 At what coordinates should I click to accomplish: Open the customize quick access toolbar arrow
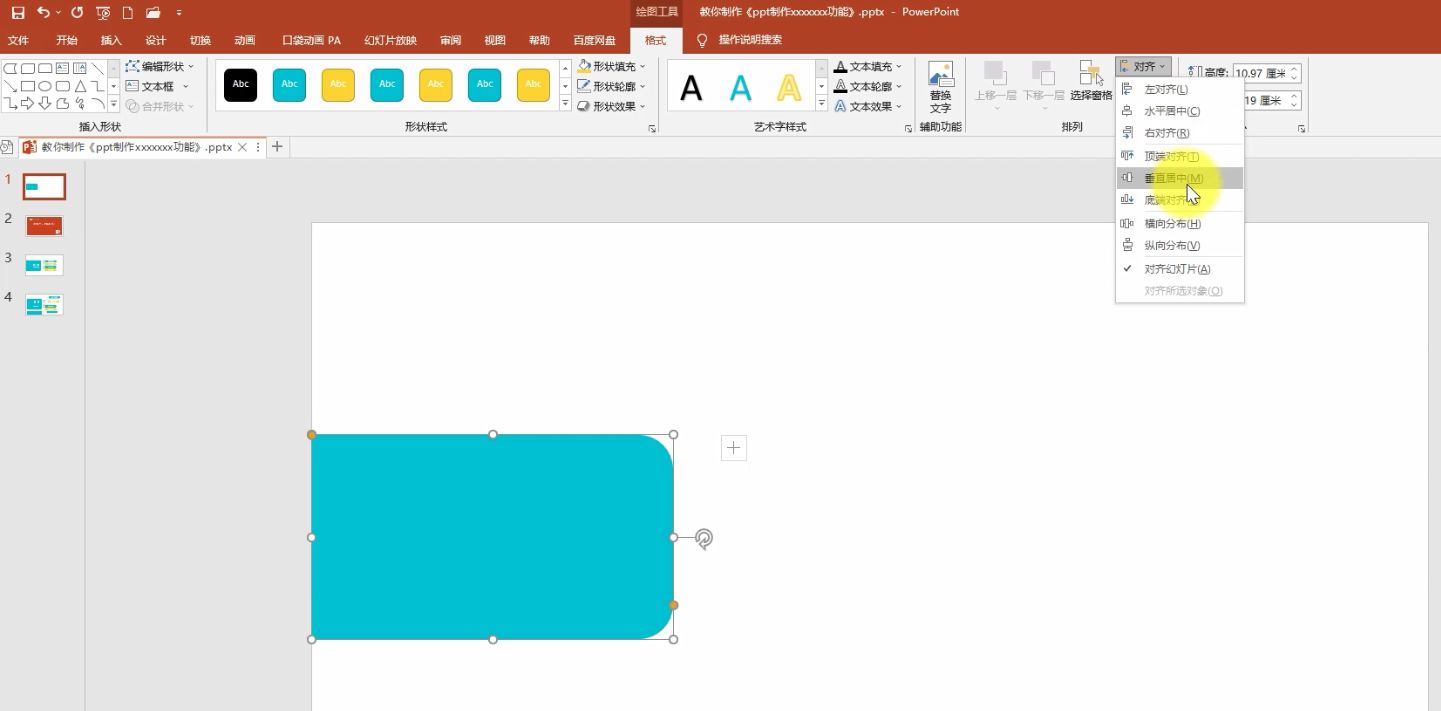pyautogui.click(x=178, y=13)
